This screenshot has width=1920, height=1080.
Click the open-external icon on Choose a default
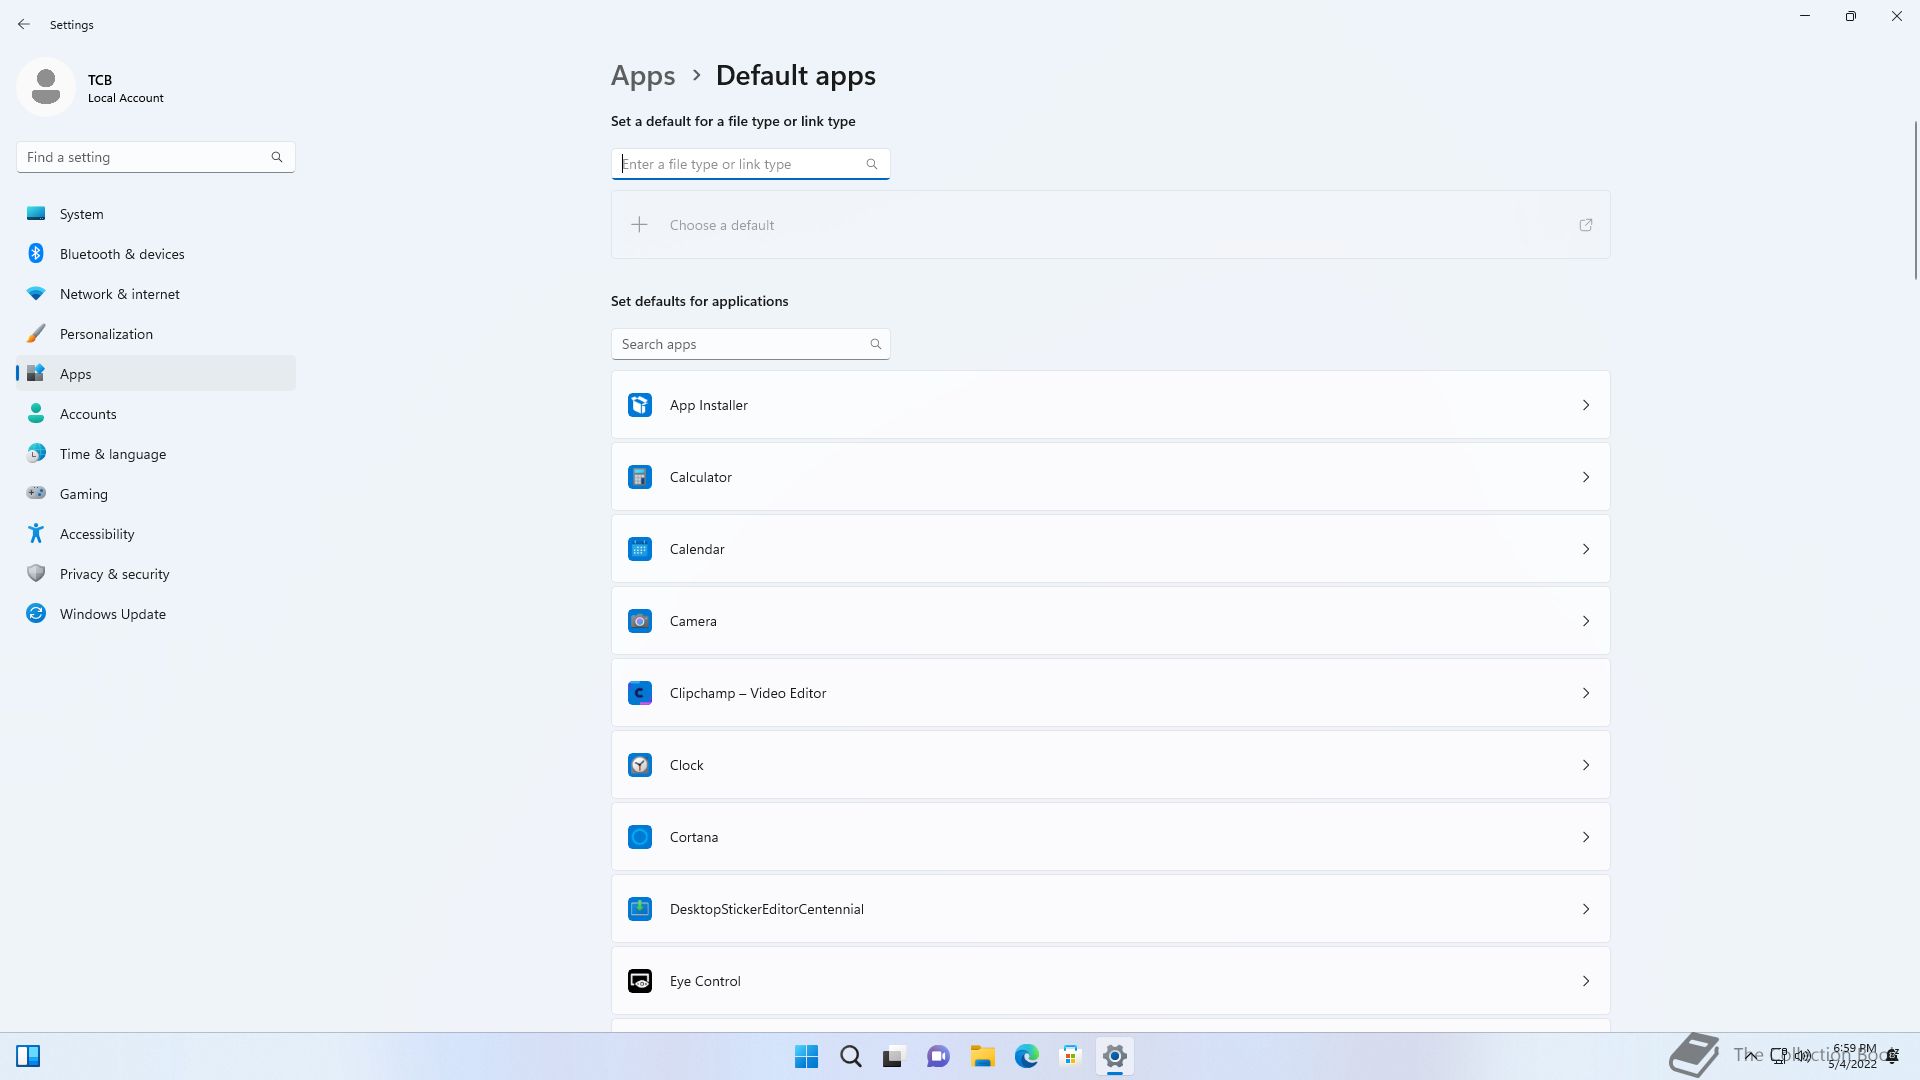[x=1586, y=225]
